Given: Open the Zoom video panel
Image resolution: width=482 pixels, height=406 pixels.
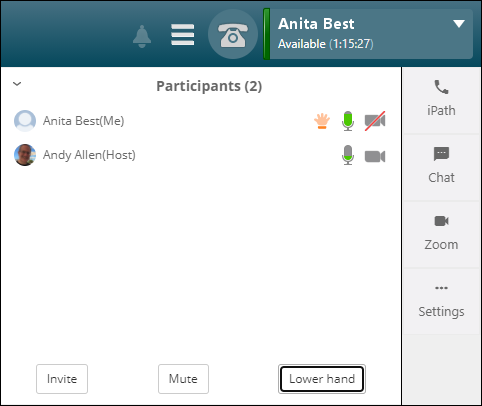Looking at the screenshot, I should click(441, 233).
